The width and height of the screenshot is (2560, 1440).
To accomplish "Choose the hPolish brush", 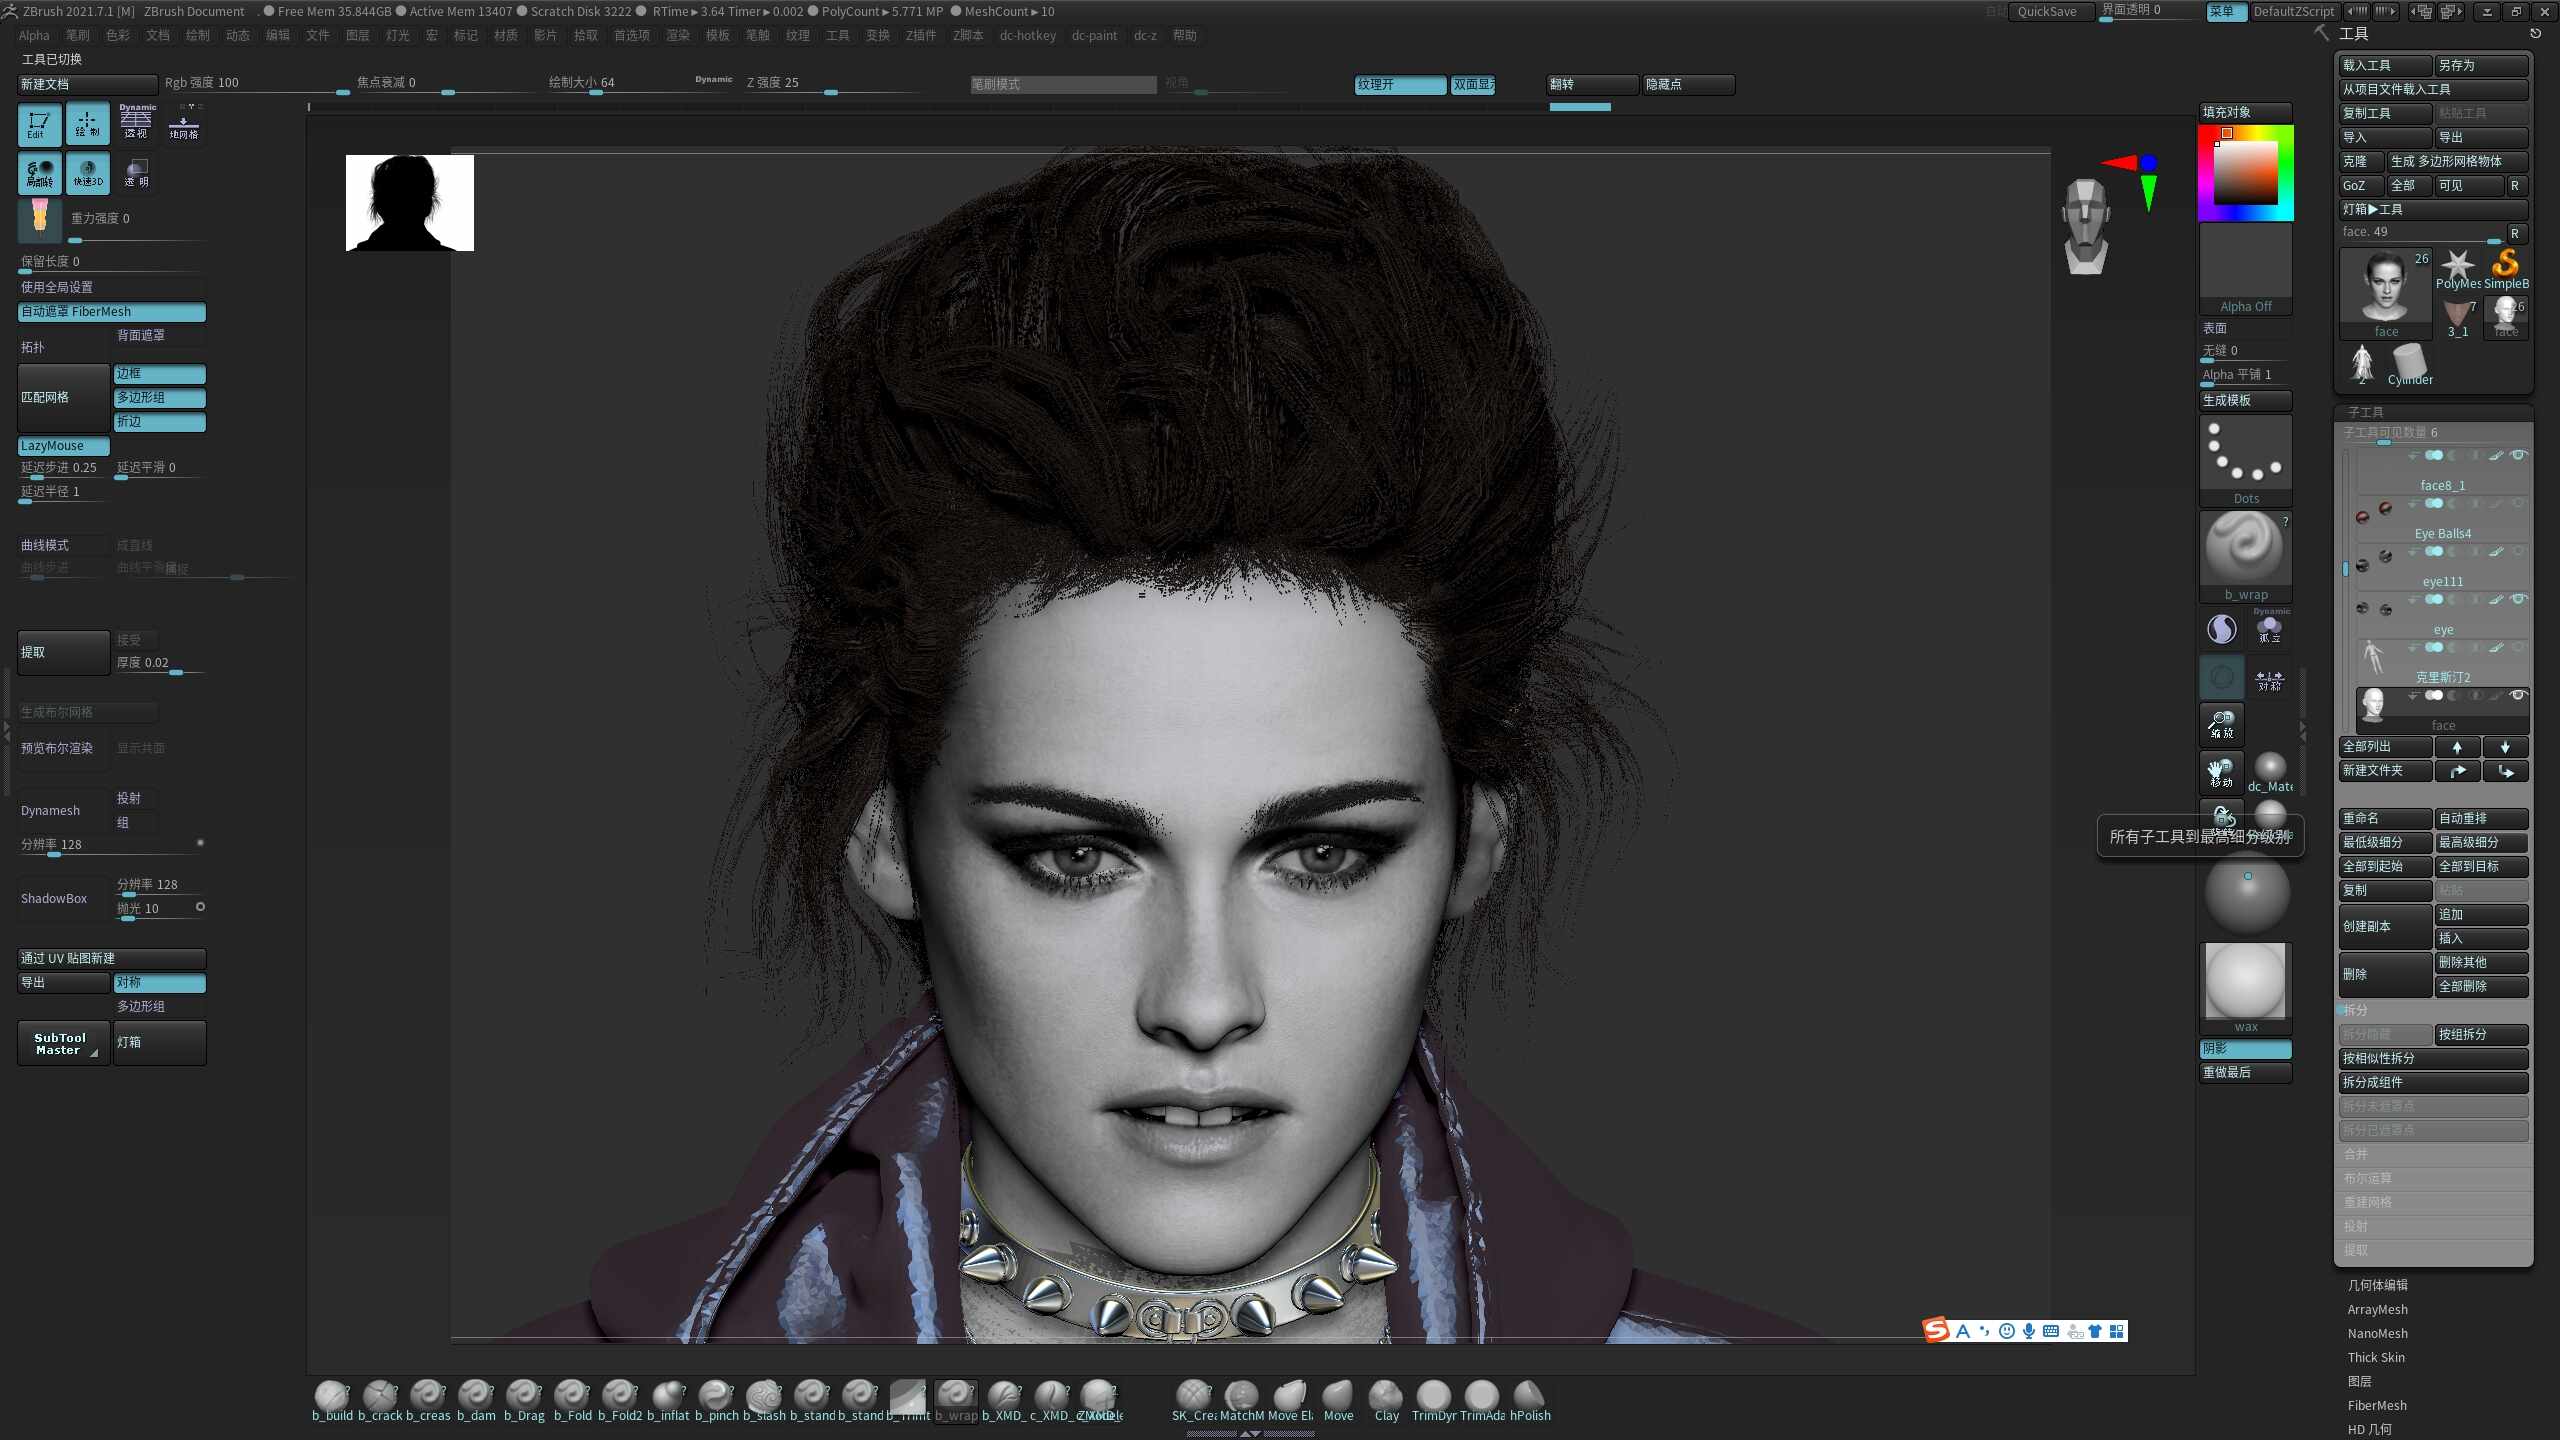I will 1530,1400.
